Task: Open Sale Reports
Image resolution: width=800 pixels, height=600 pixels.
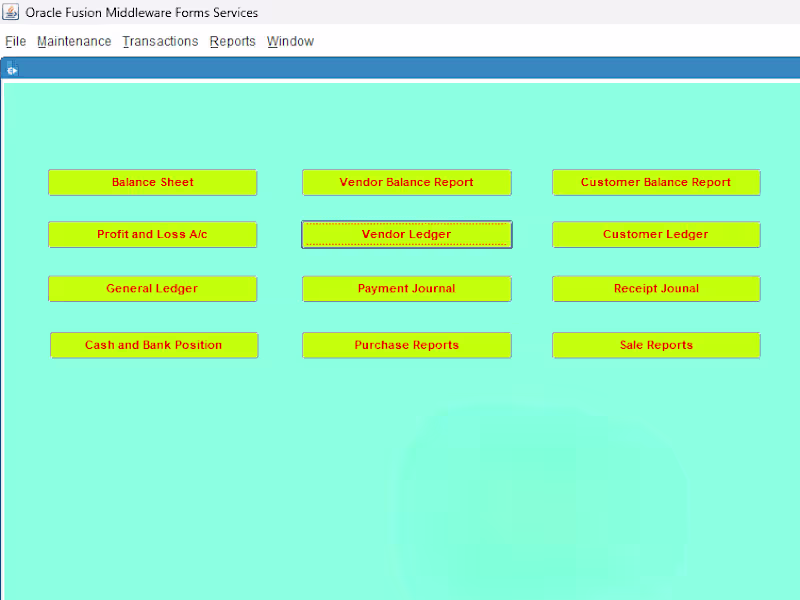Action: click(x=656, y=345)
